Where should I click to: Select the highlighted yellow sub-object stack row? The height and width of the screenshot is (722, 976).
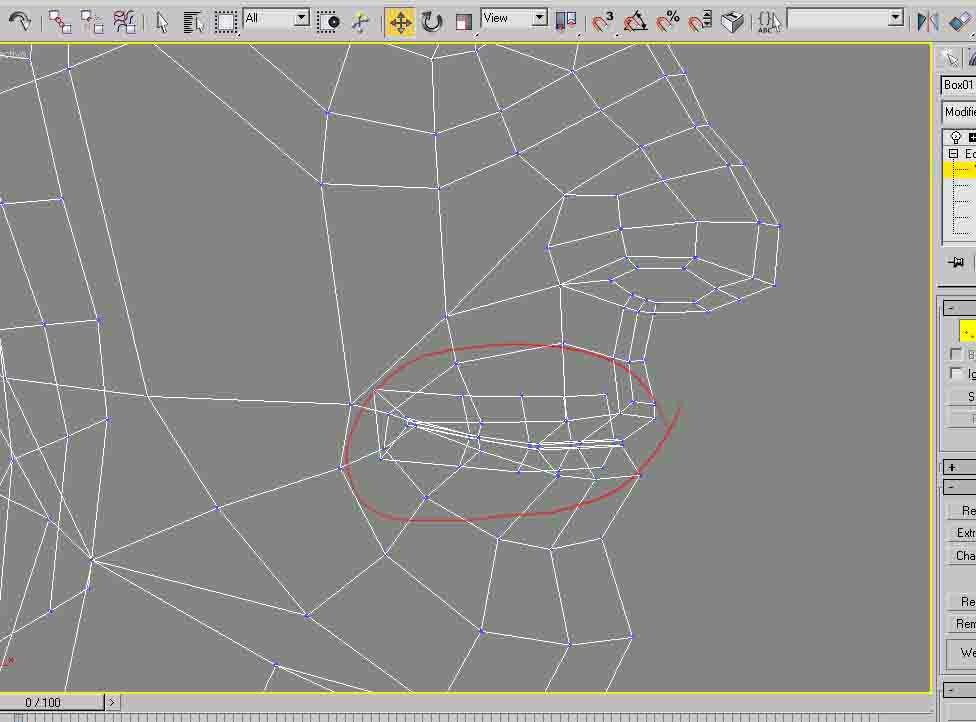[x=960, y=169]
